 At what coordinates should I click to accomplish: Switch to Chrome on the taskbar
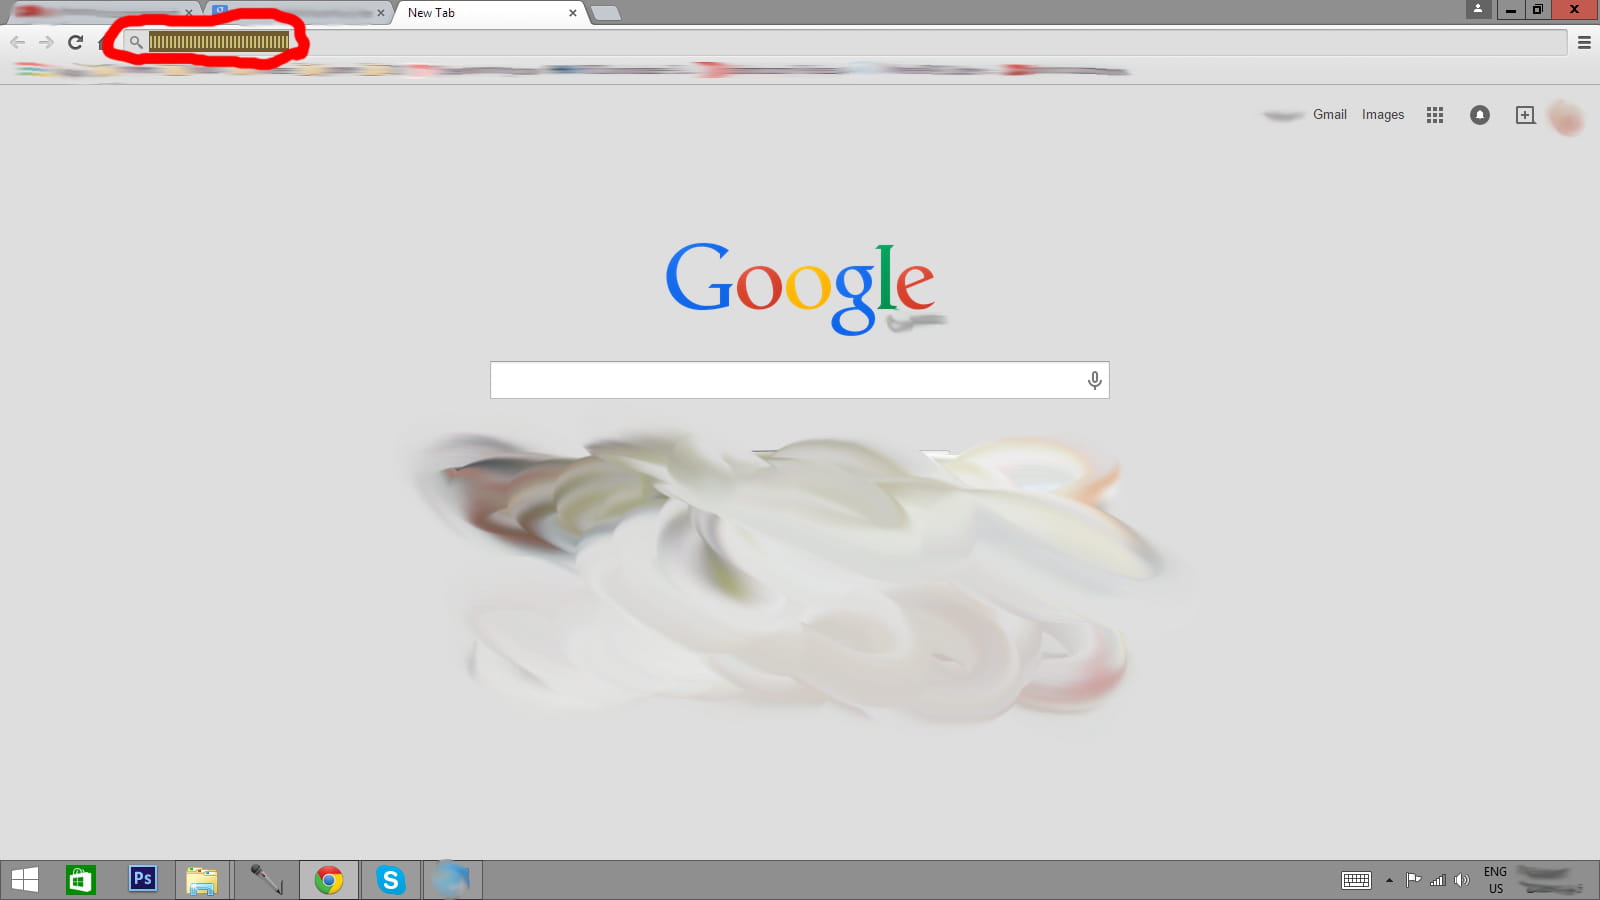329,880
